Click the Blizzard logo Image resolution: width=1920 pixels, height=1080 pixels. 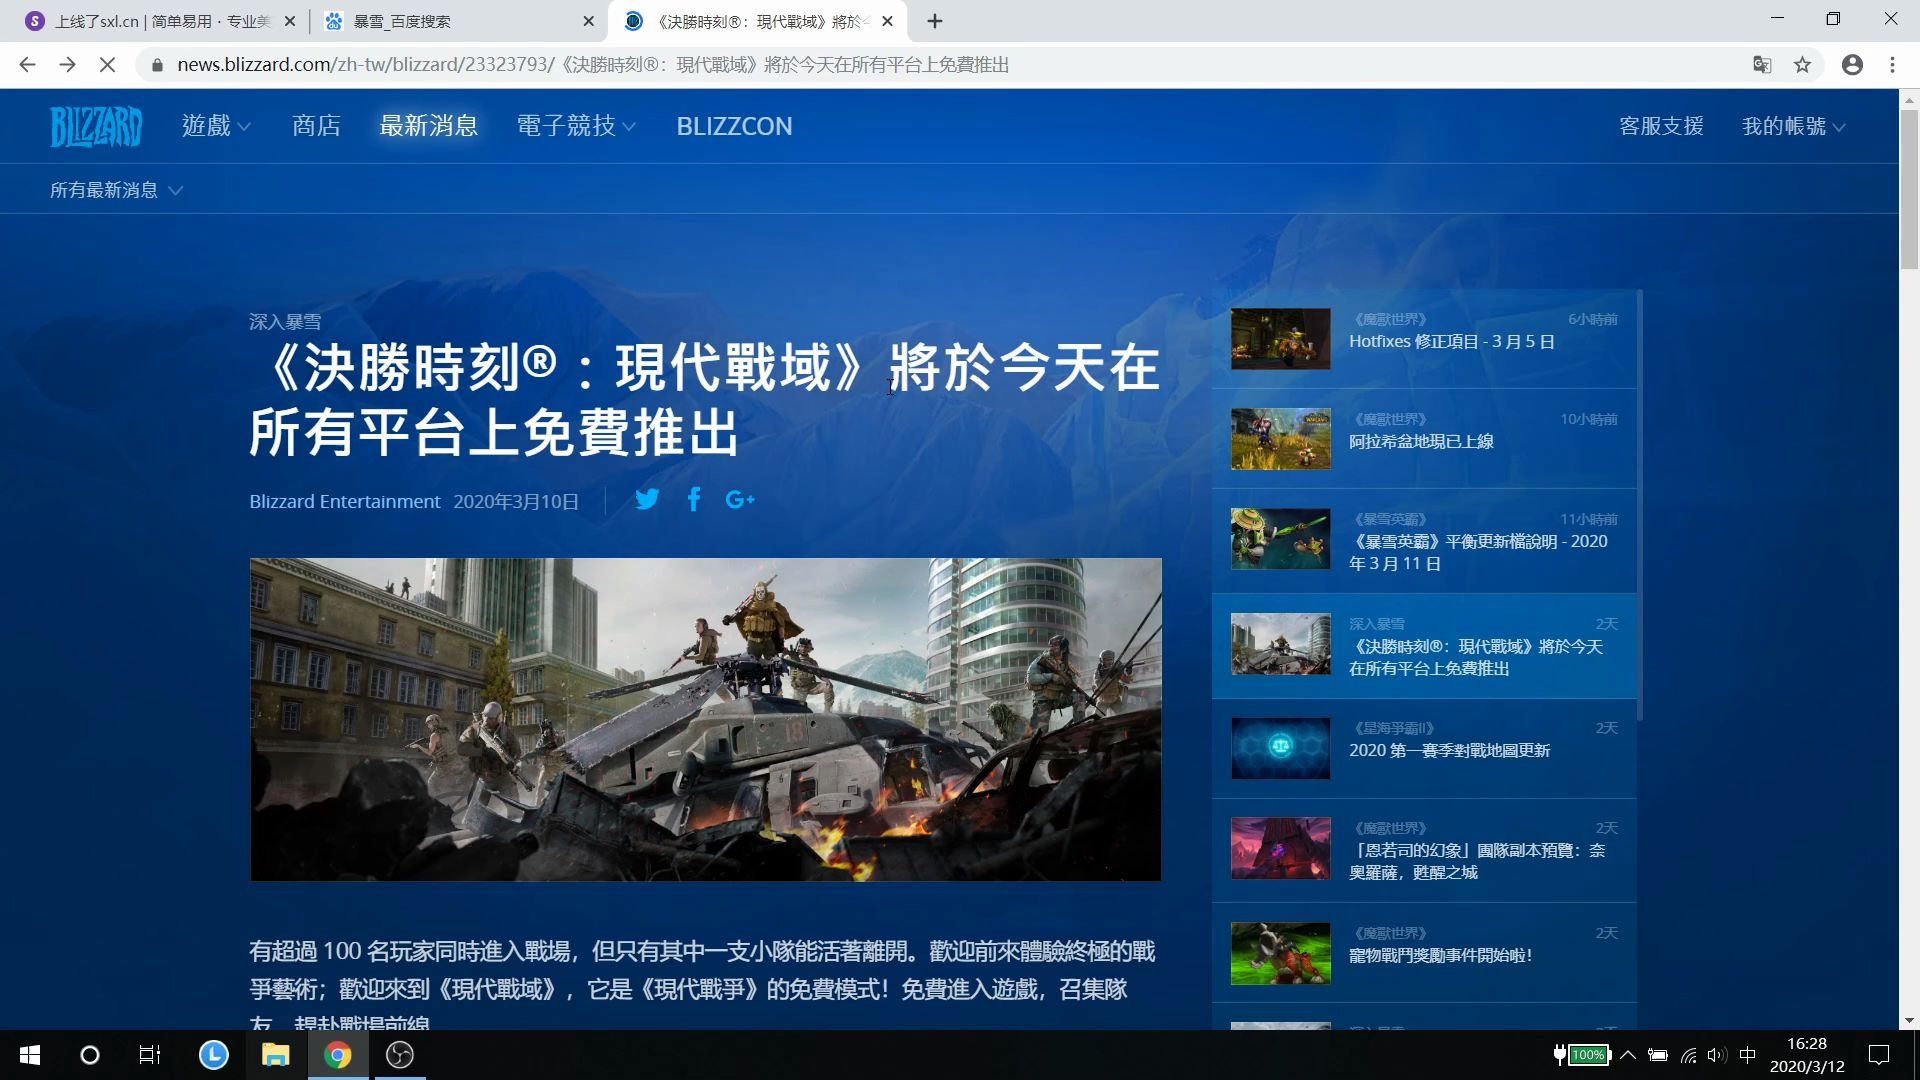[x=96, y=127]
